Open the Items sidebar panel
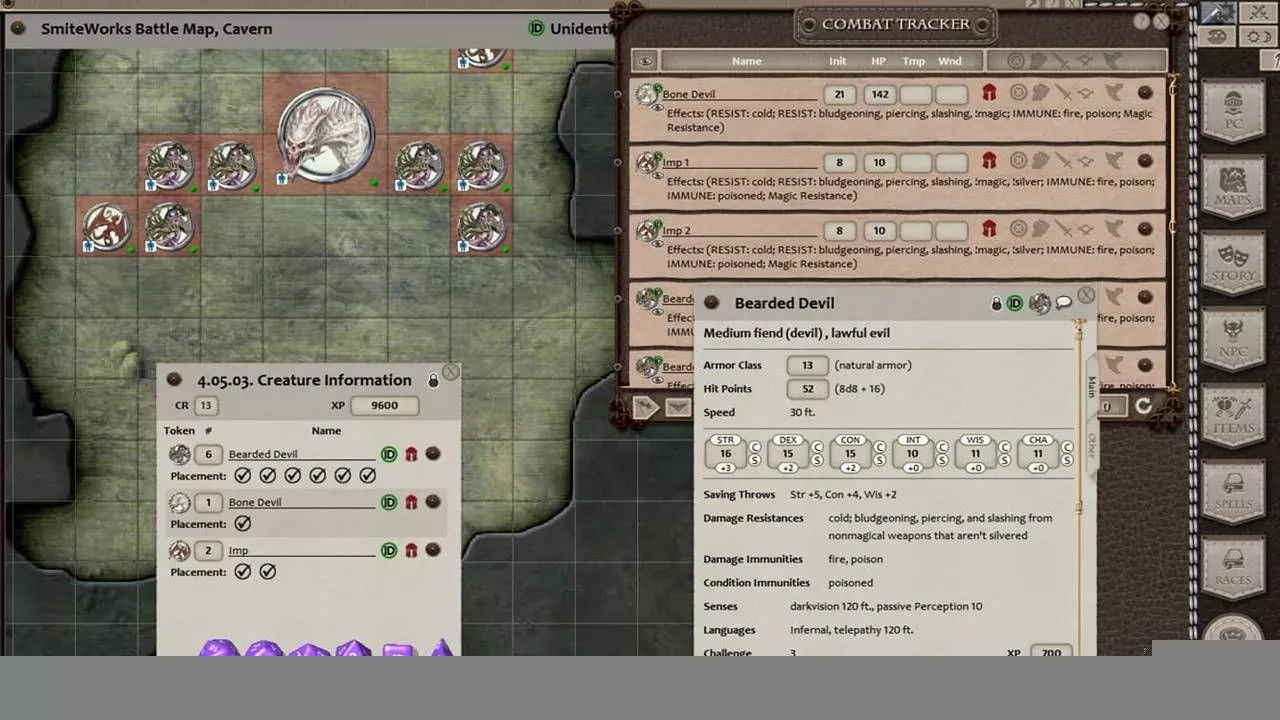Image resolution: width=1280 pixels, height=720 pixels. [x=1233, y=414]
